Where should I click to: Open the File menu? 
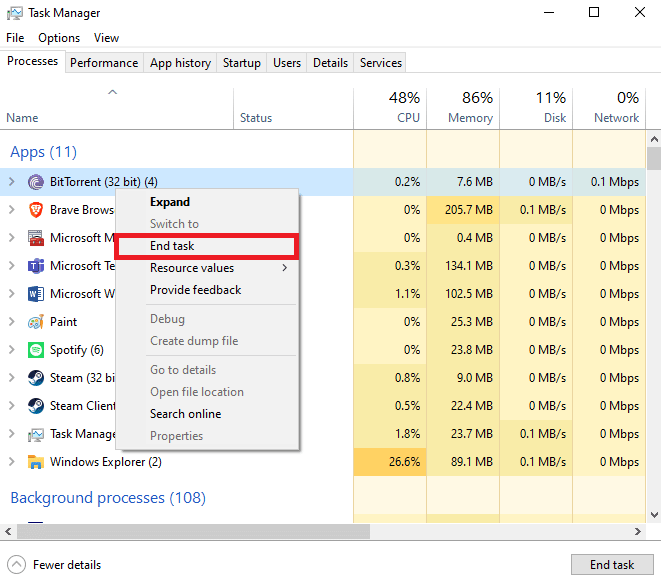click(x=15, y=38)
